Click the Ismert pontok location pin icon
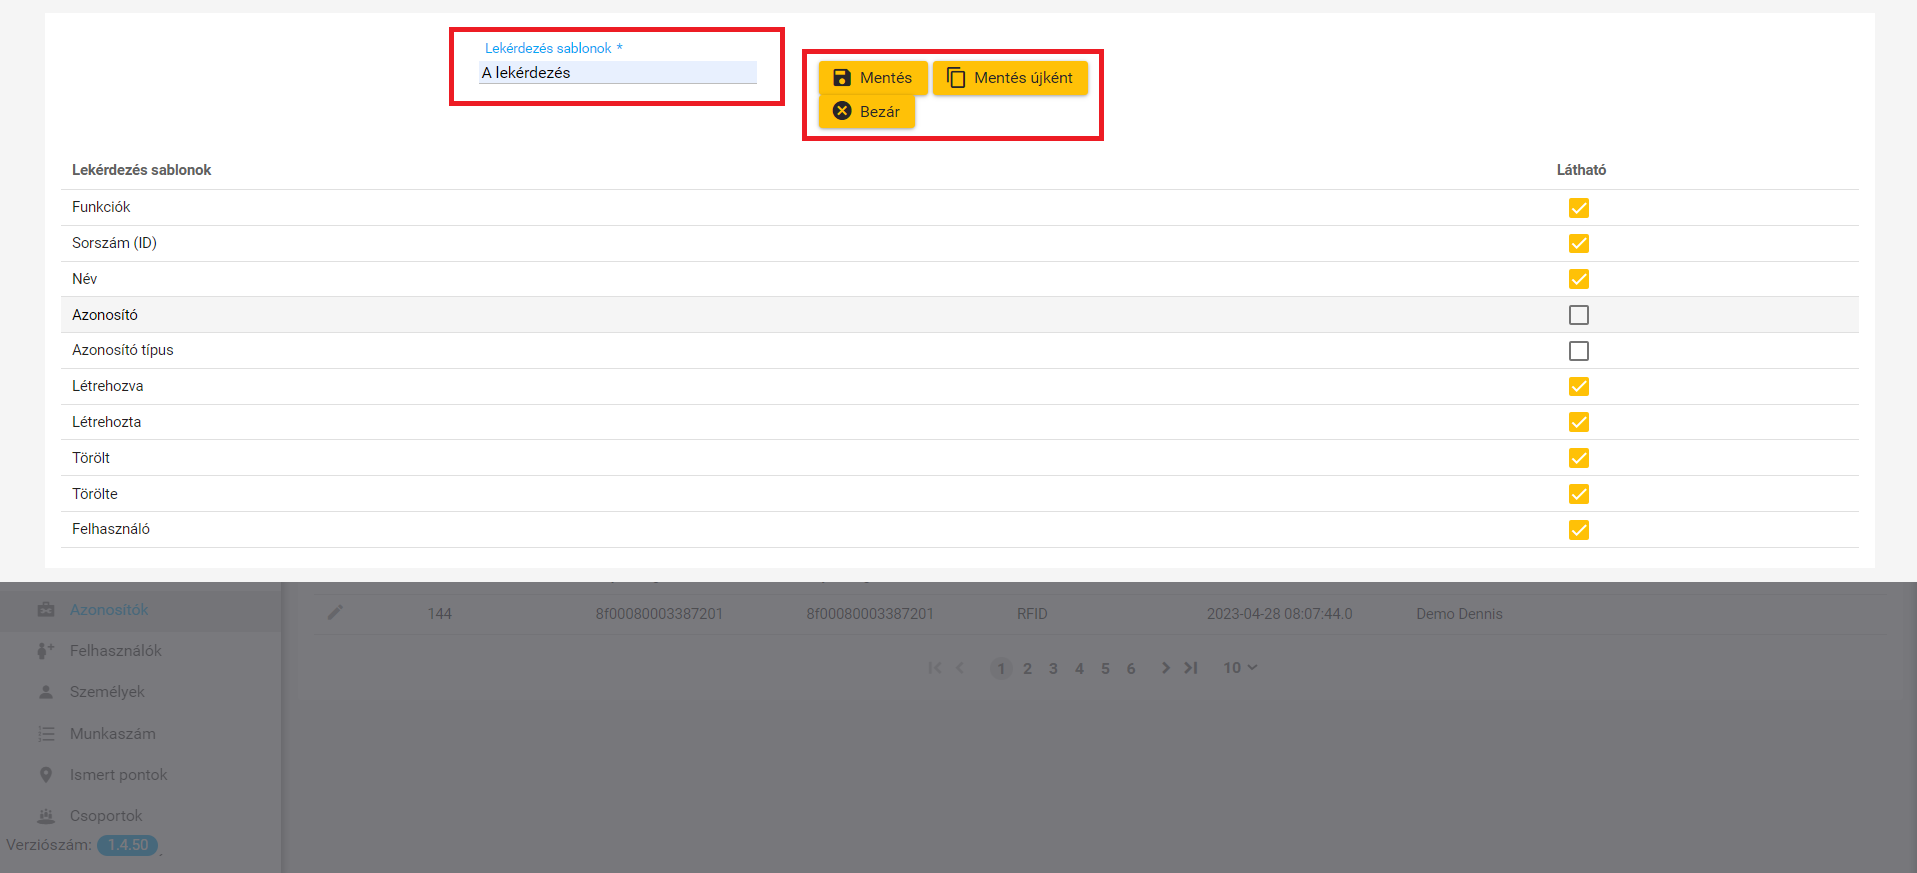 (x=46, y=775)
